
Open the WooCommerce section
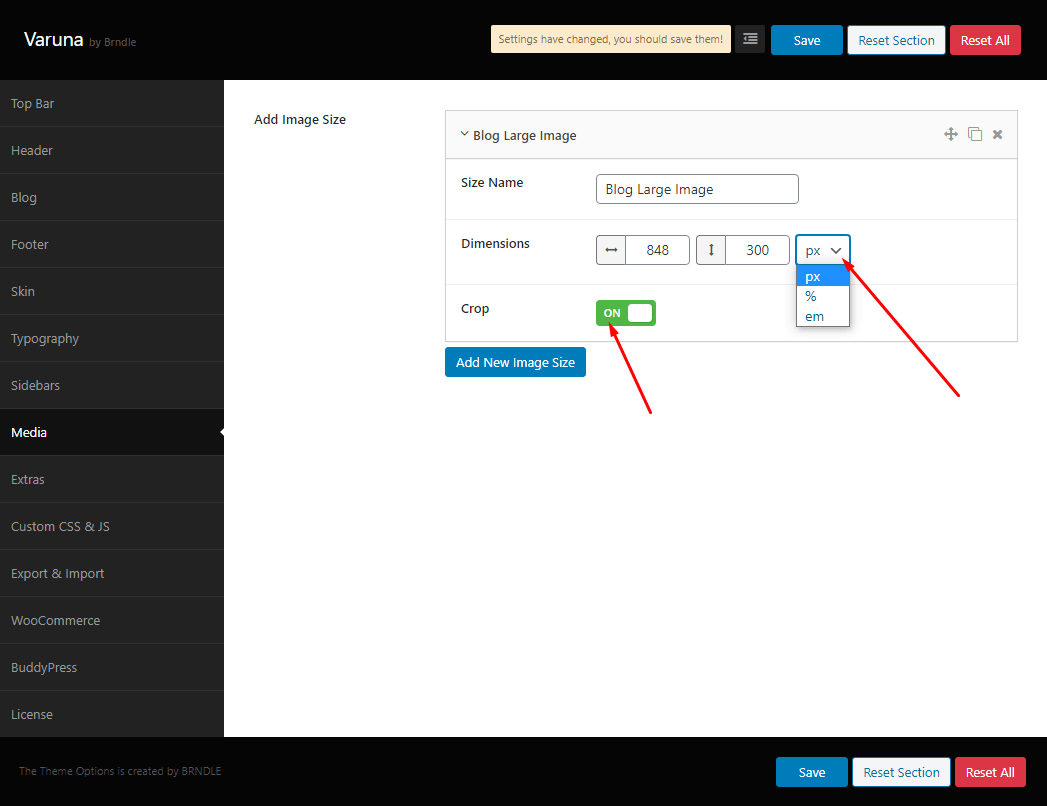112,620
